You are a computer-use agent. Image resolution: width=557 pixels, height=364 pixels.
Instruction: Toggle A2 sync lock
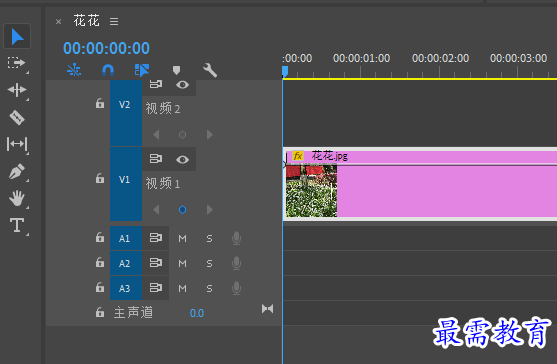[156, 262]
